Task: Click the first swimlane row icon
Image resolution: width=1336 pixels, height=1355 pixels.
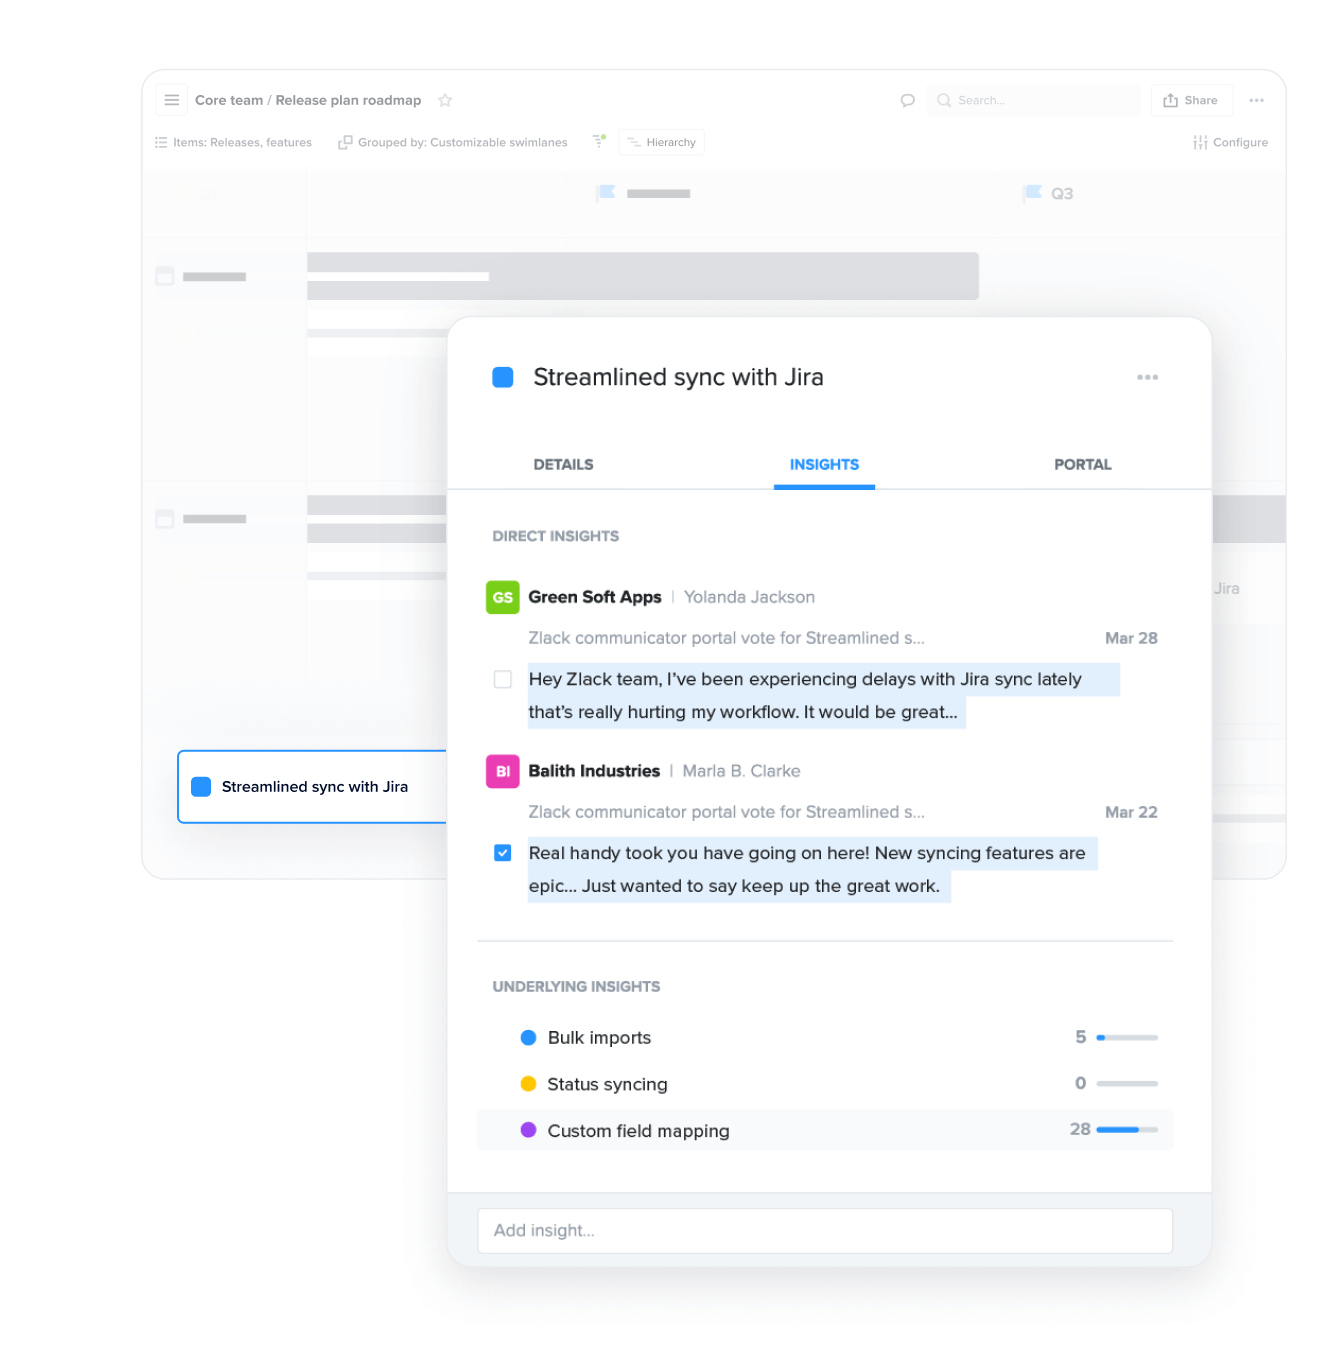Action: [165, 276]
